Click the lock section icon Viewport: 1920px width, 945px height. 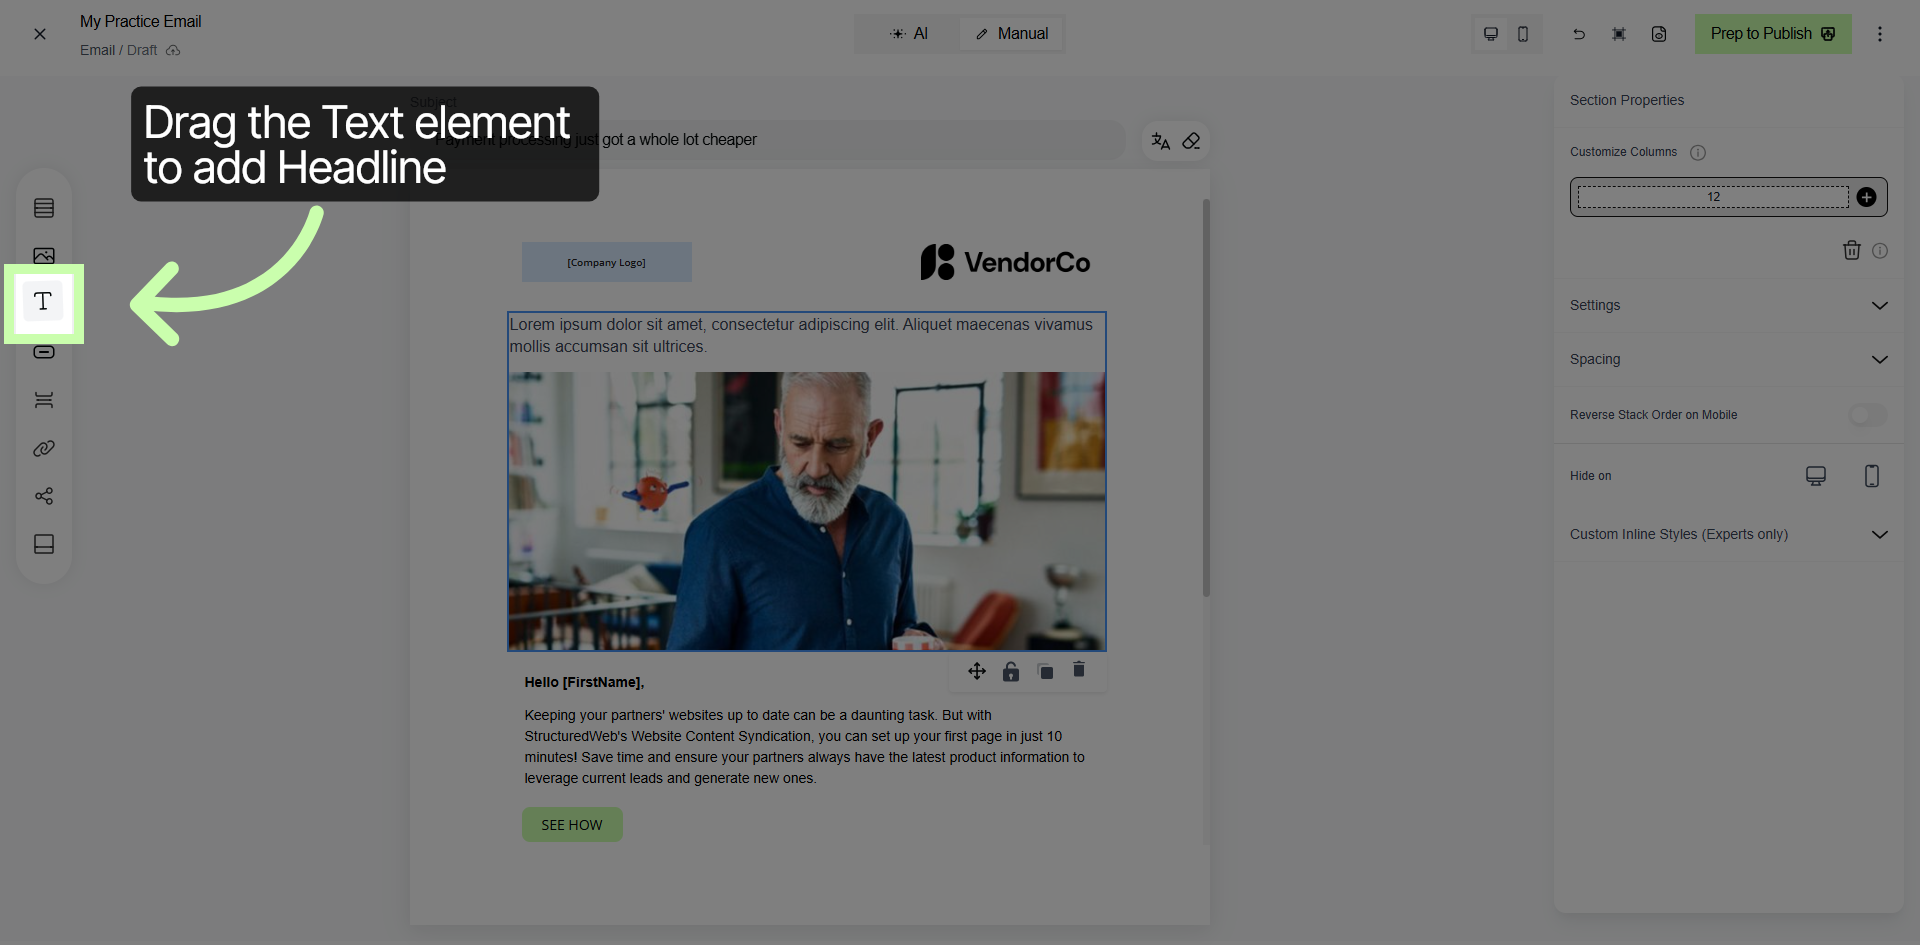1011,671
